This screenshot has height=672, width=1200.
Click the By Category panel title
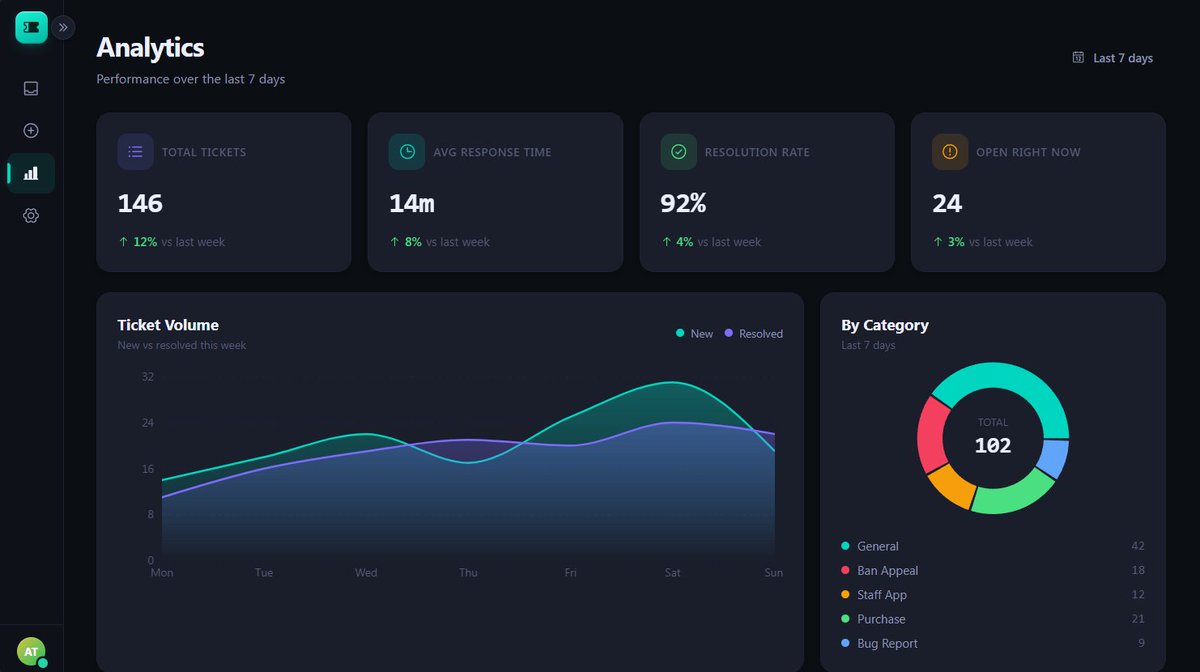[885, 325]
